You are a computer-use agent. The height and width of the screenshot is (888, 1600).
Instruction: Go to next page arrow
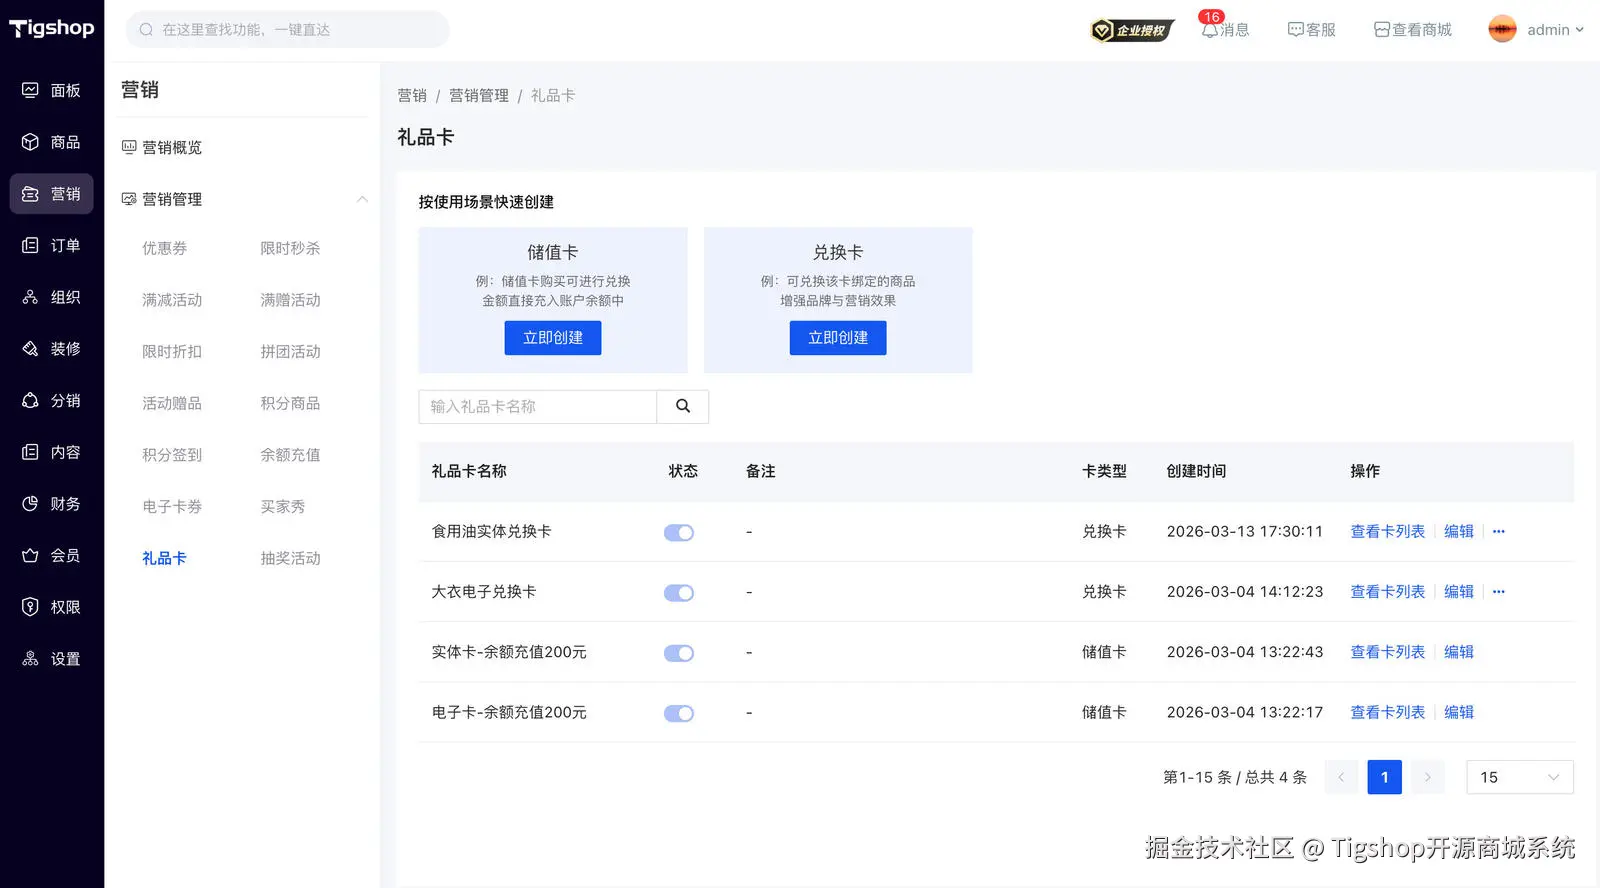tap(1427, 777)
